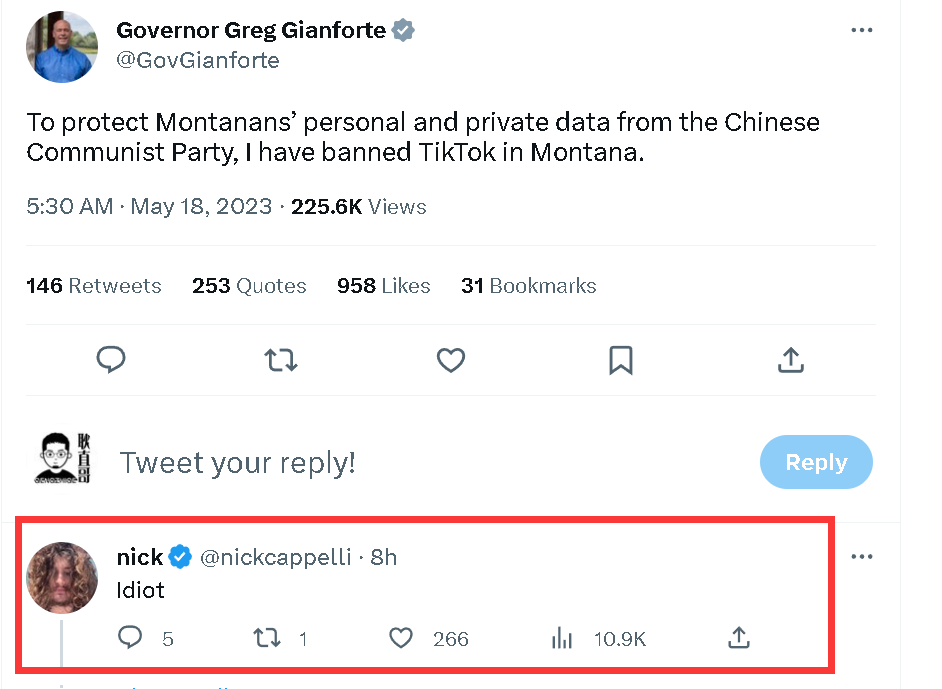Like the Governor Gianforte tweet

coord(451,360)
